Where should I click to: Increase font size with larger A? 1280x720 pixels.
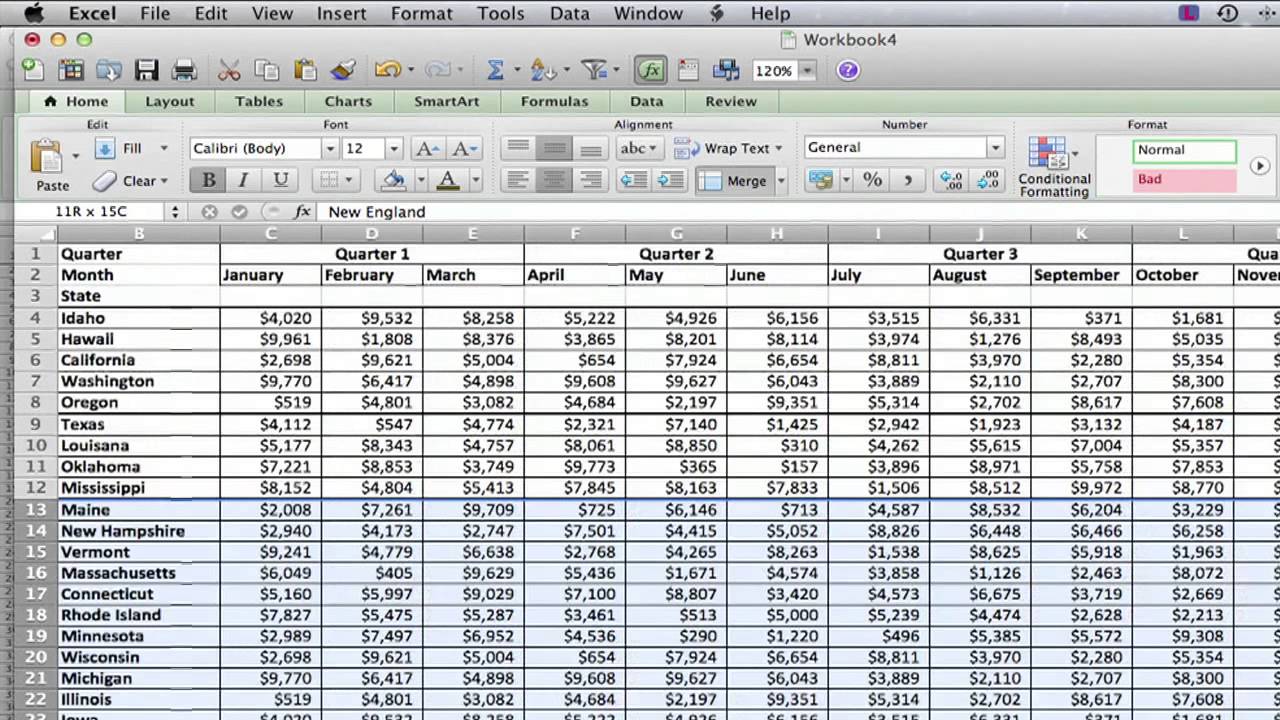pyautogui.click(x=427, y=148)
